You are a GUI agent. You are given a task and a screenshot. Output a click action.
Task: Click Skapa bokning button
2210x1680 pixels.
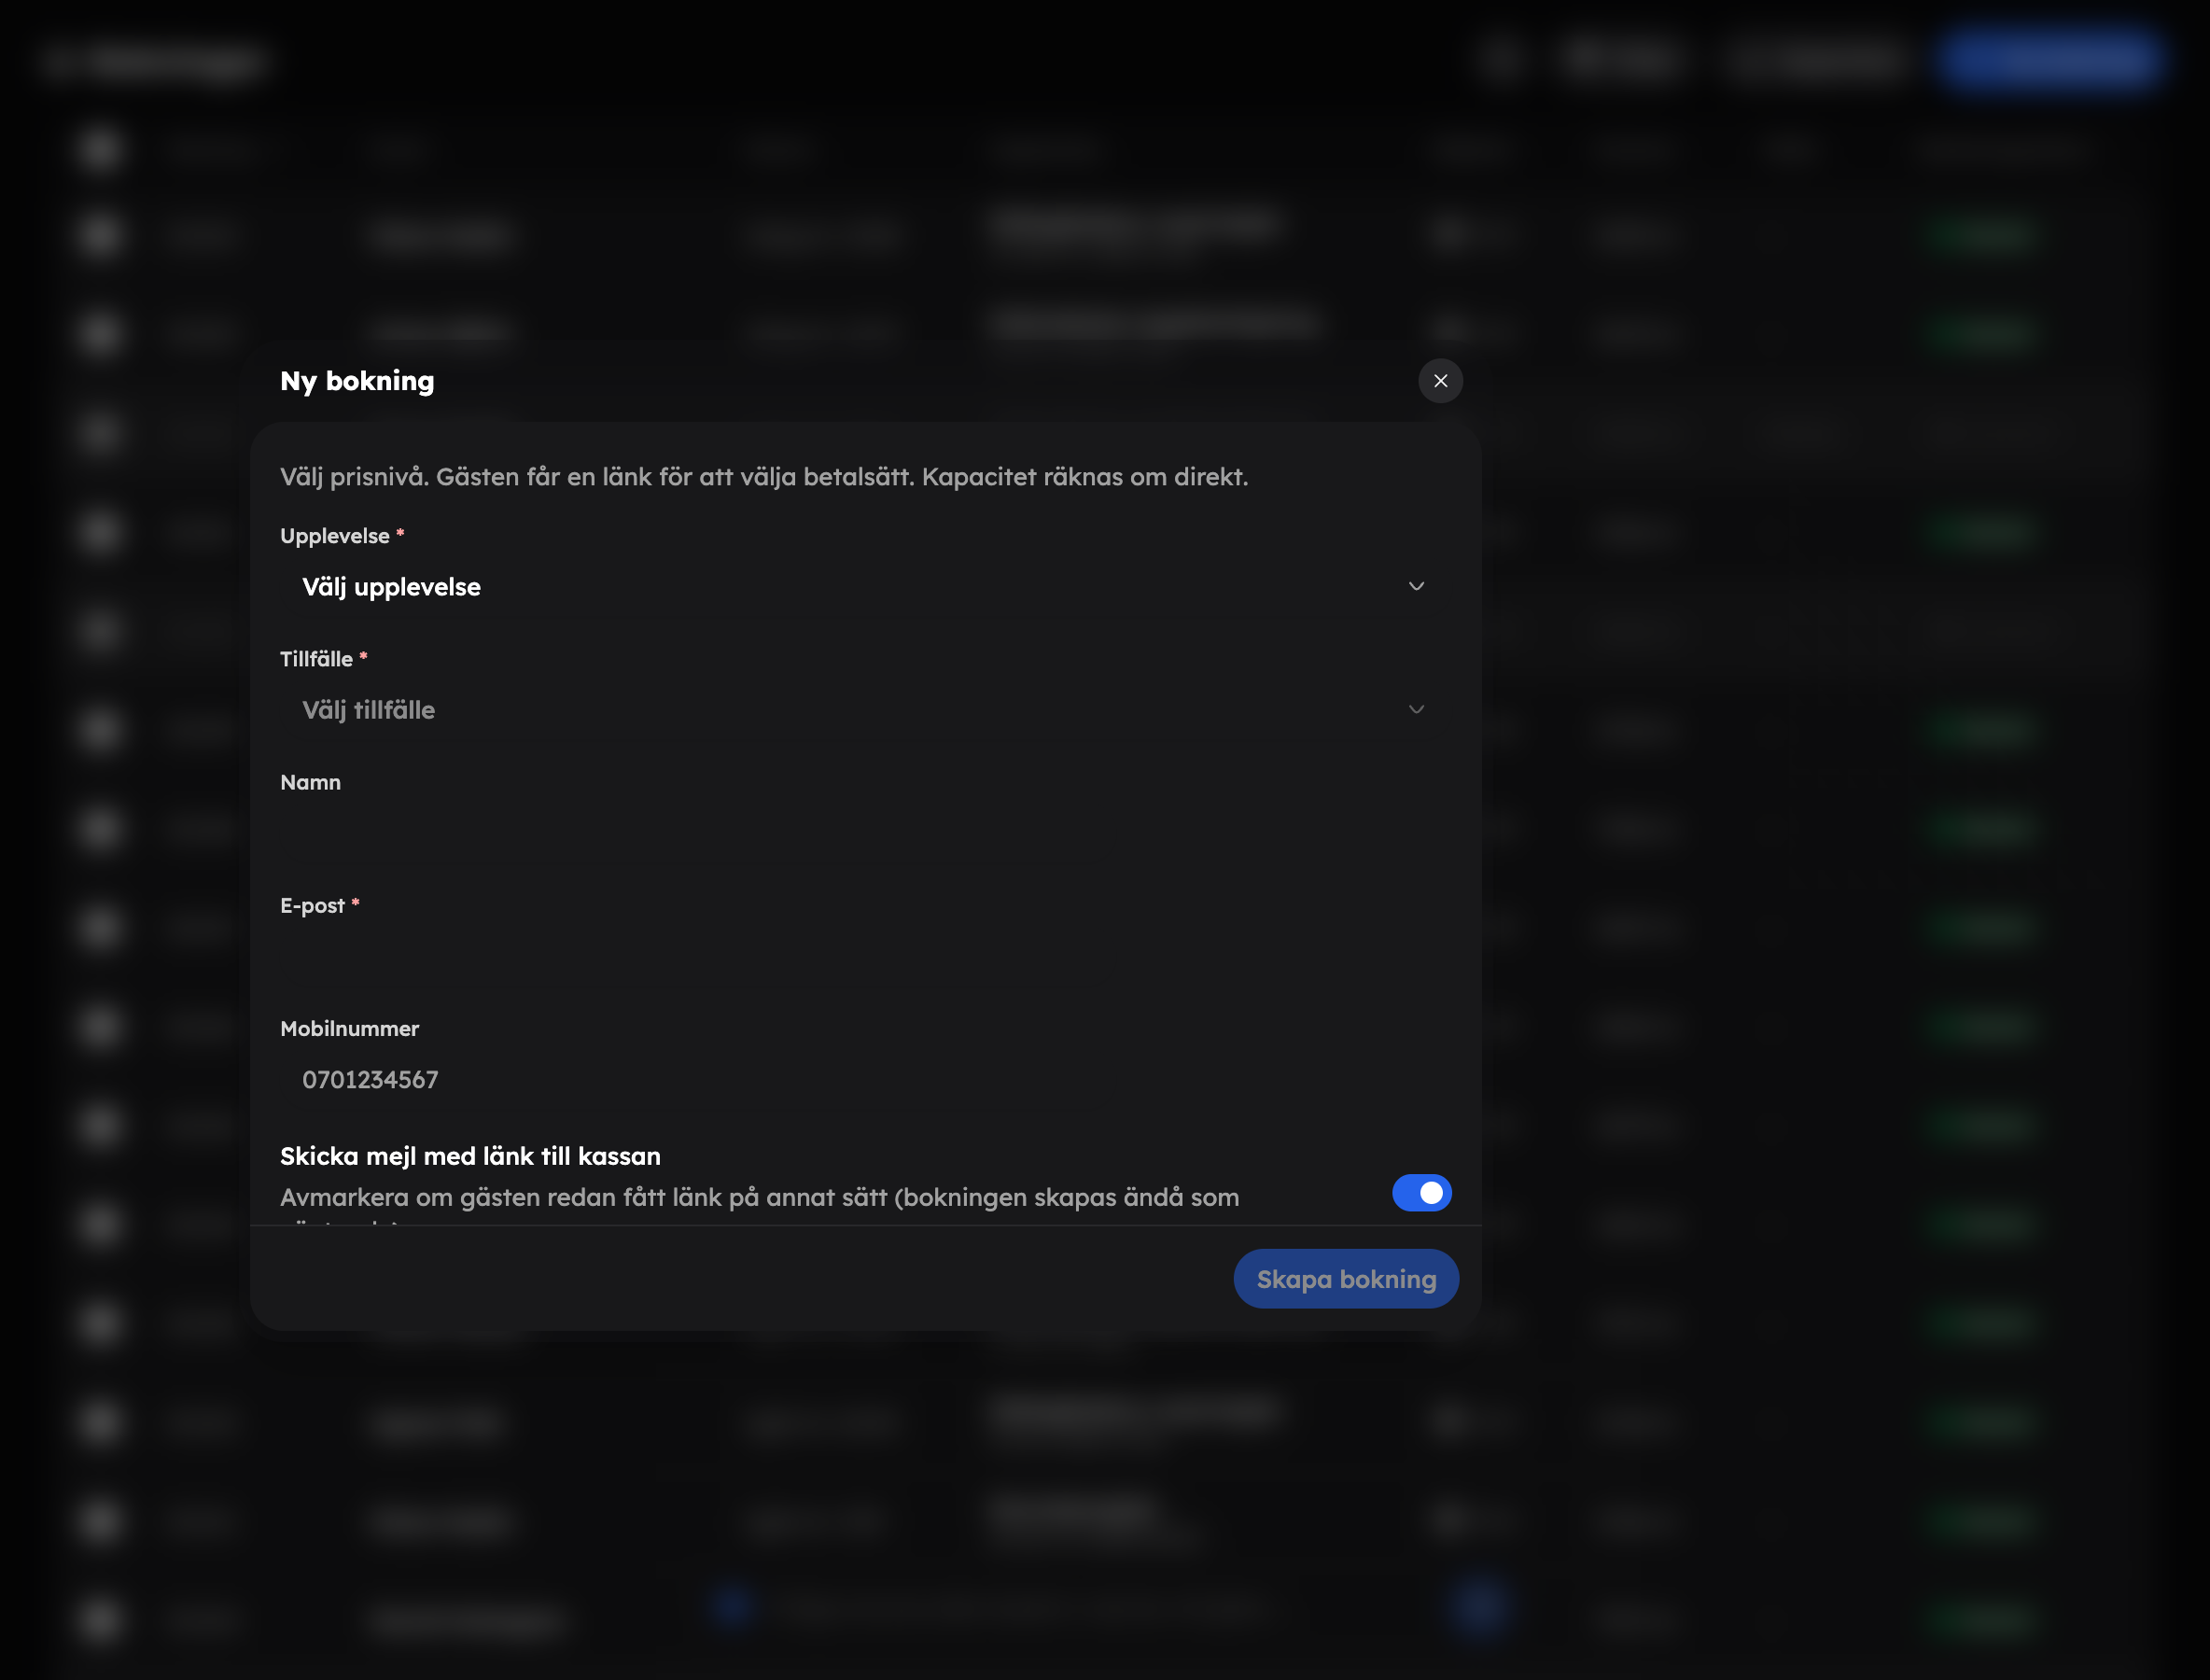click(x=1346, y=1279)
